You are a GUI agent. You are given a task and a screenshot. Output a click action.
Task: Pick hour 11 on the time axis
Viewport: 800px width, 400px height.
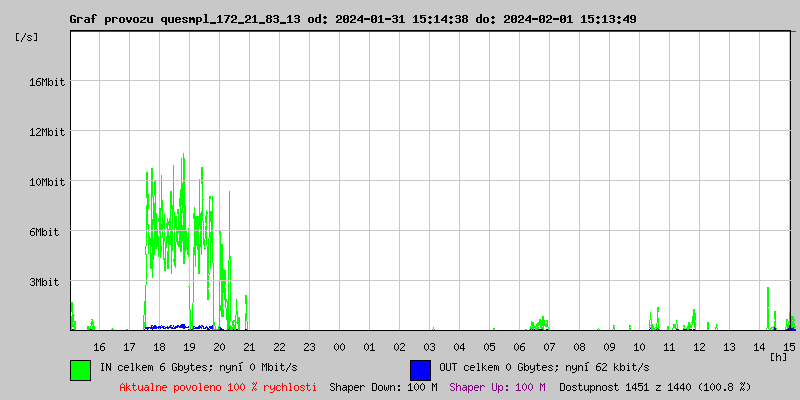point(669,346)
